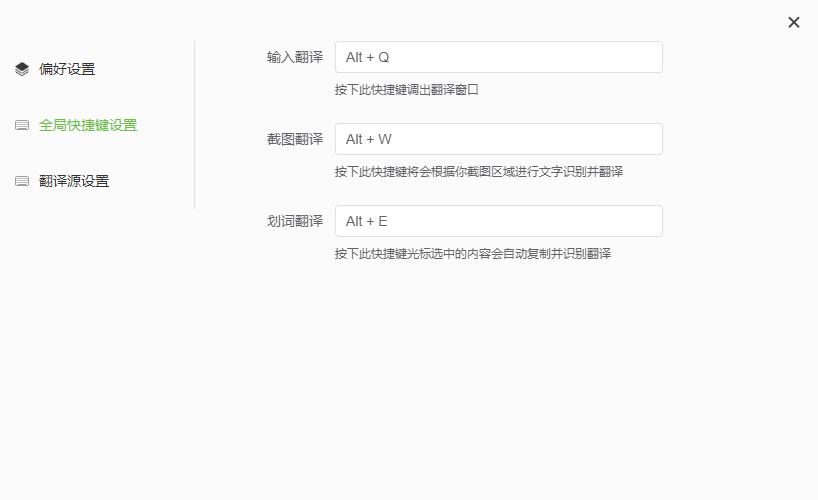
Task: Click the Alt + E shortcut value
Action: [367, 221]
